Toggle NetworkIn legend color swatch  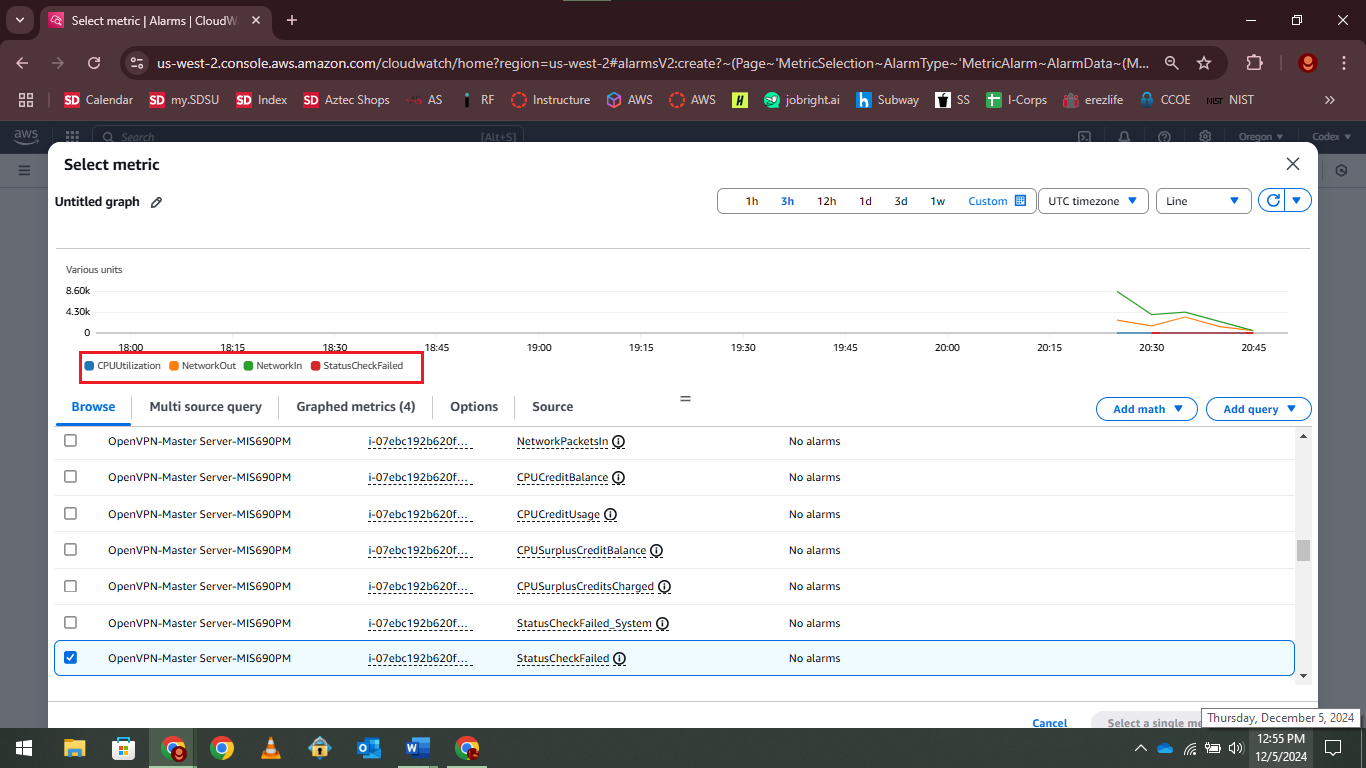(x=249, y=366)
